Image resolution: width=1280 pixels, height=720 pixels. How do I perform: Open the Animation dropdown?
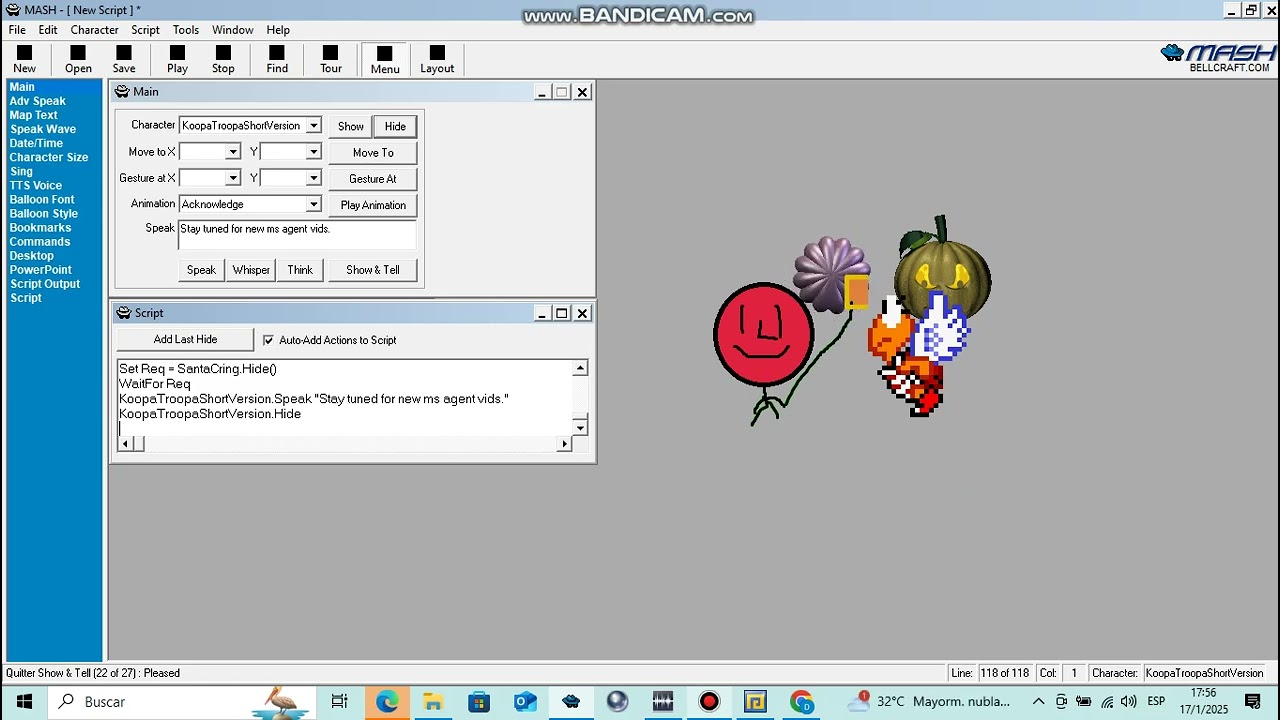coord(313,204)
